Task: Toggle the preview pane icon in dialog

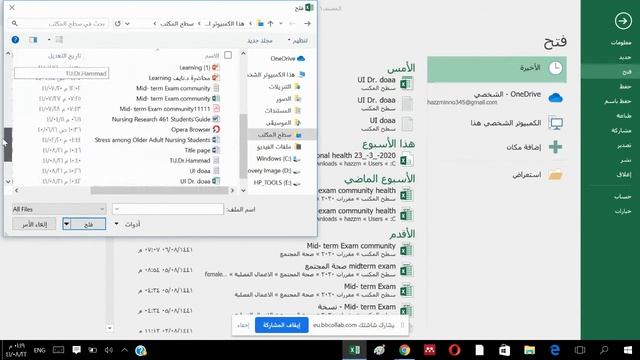Action: 33,40
